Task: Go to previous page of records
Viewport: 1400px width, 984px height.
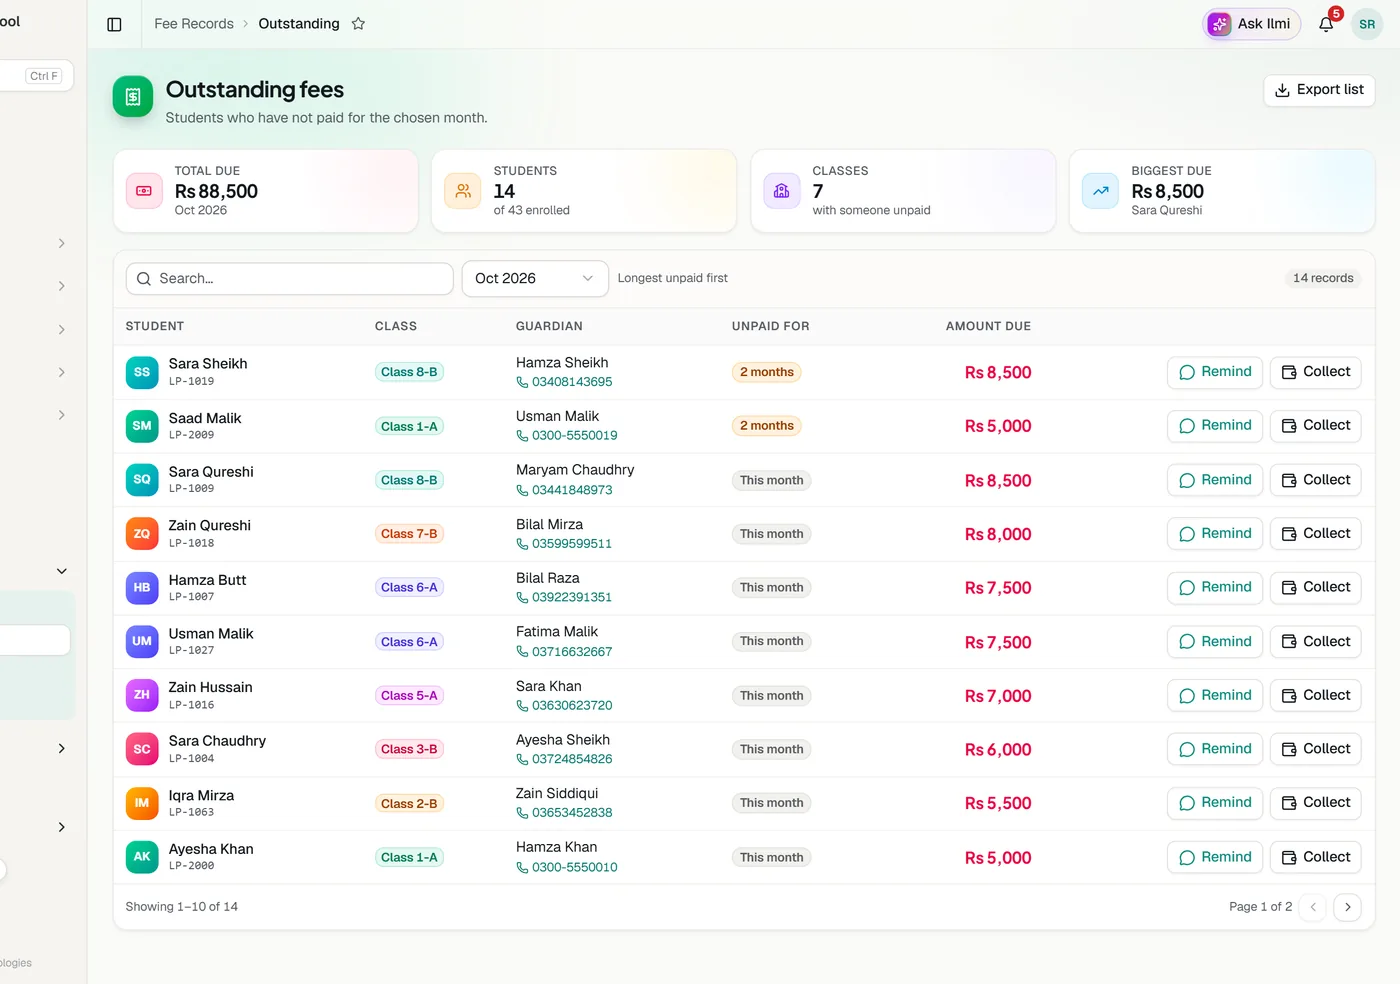Action: click(1313, 907)
